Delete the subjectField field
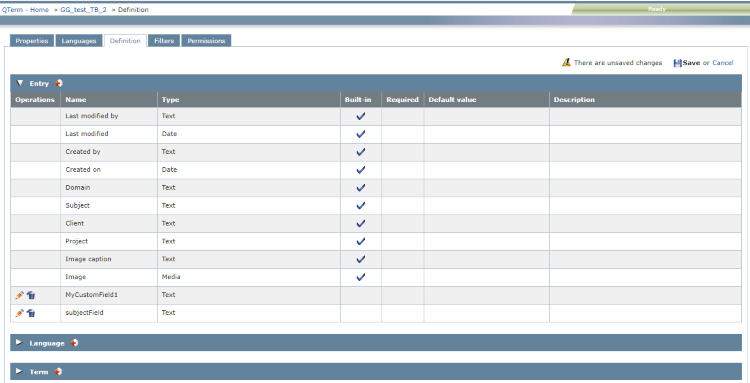Image resolution: width=750 pixels, height=383 pixels. click(x=31, y=313)
